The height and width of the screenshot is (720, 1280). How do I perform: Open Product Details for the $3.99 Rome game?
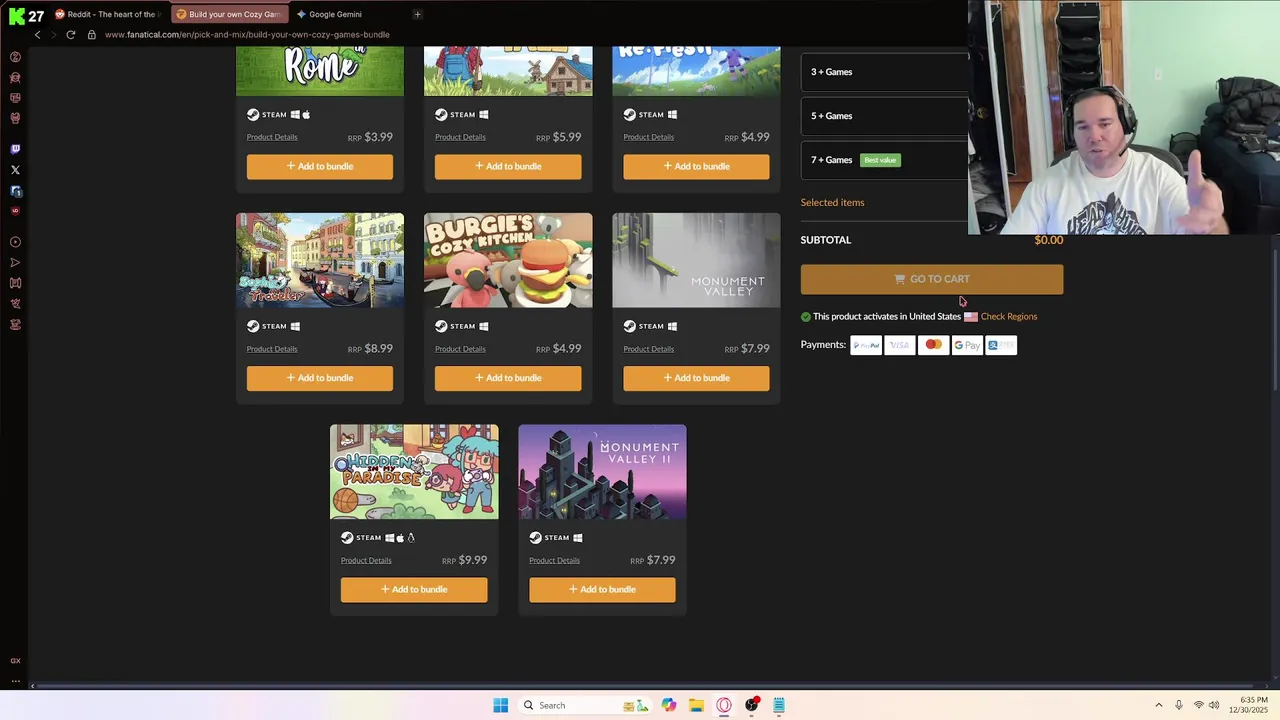tap(272, 137)
